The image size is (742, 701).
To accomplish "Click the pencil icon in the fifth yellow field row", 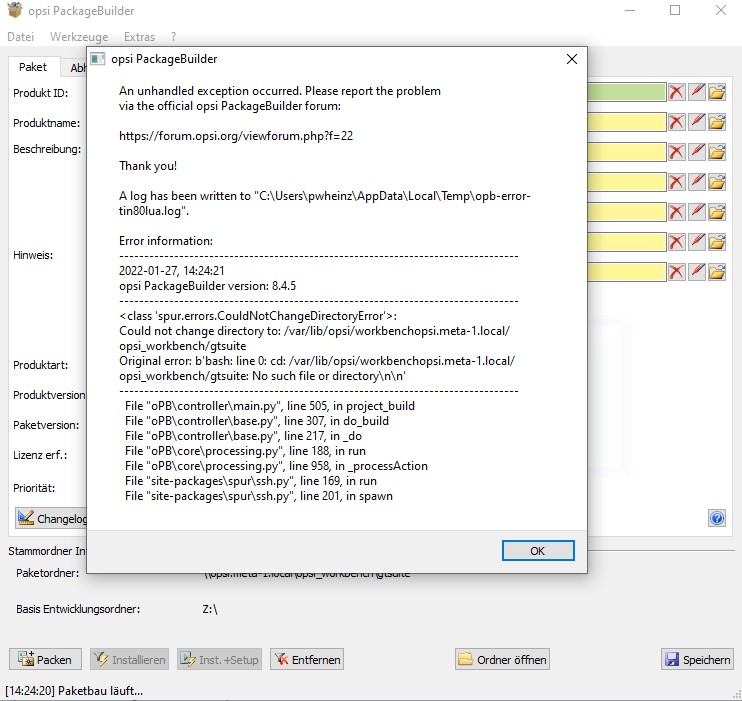I will click(x=697, y=242).
